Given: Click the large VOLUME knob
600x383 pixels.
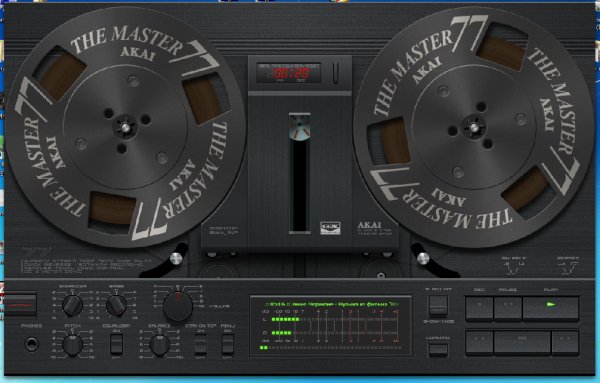Looking at the screenshot, I should coord(178,306).
